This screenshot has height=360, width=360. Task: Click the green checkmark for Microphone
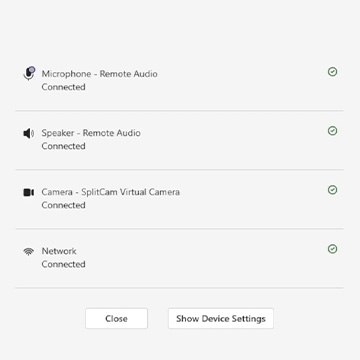[x=332, y=72]
